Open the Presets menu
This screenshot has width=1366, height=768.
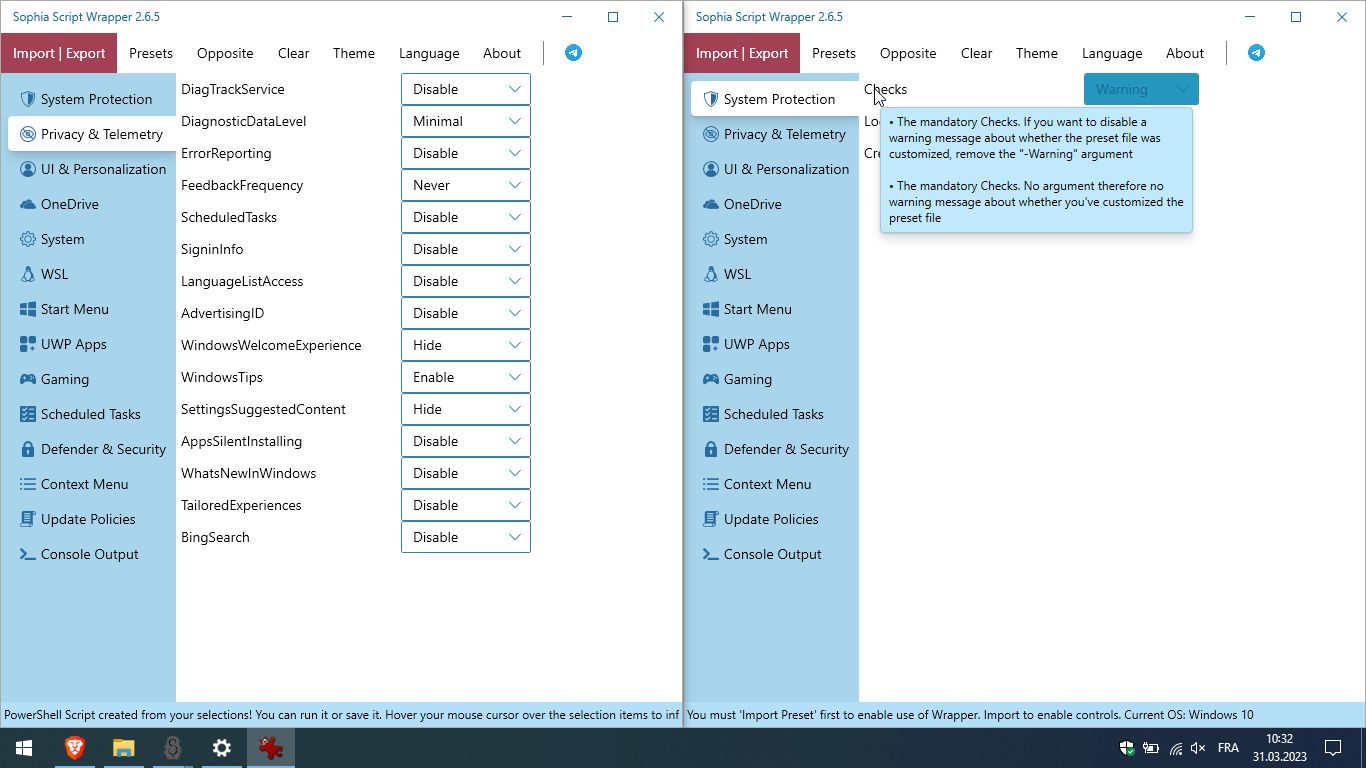[151, 53]
